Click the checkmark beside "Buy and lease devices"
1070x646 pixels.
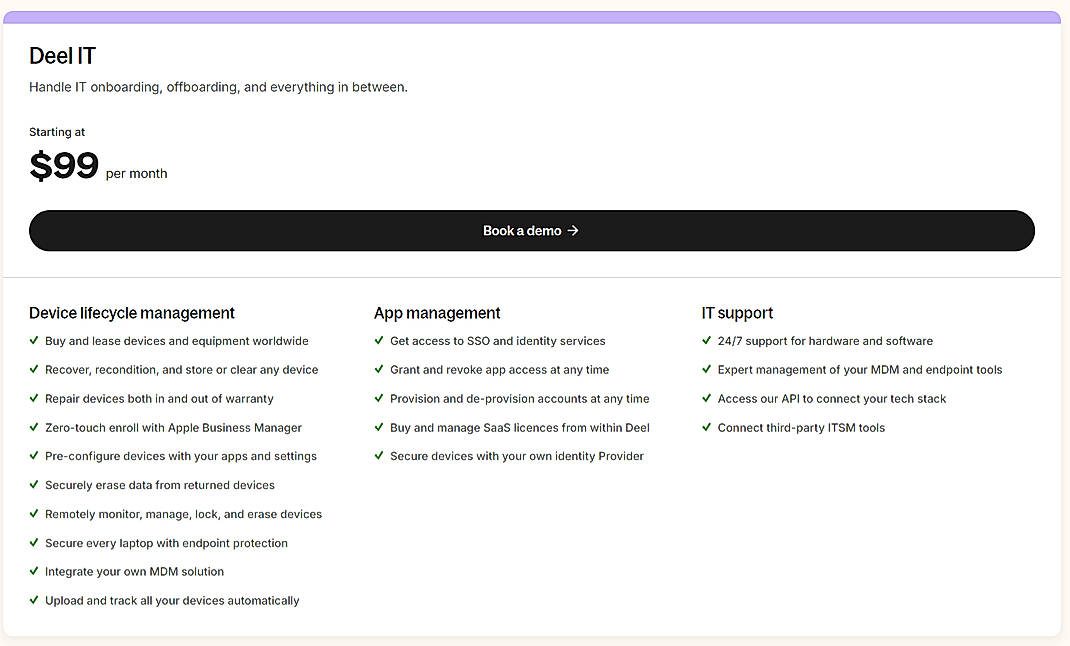point(33,340)
